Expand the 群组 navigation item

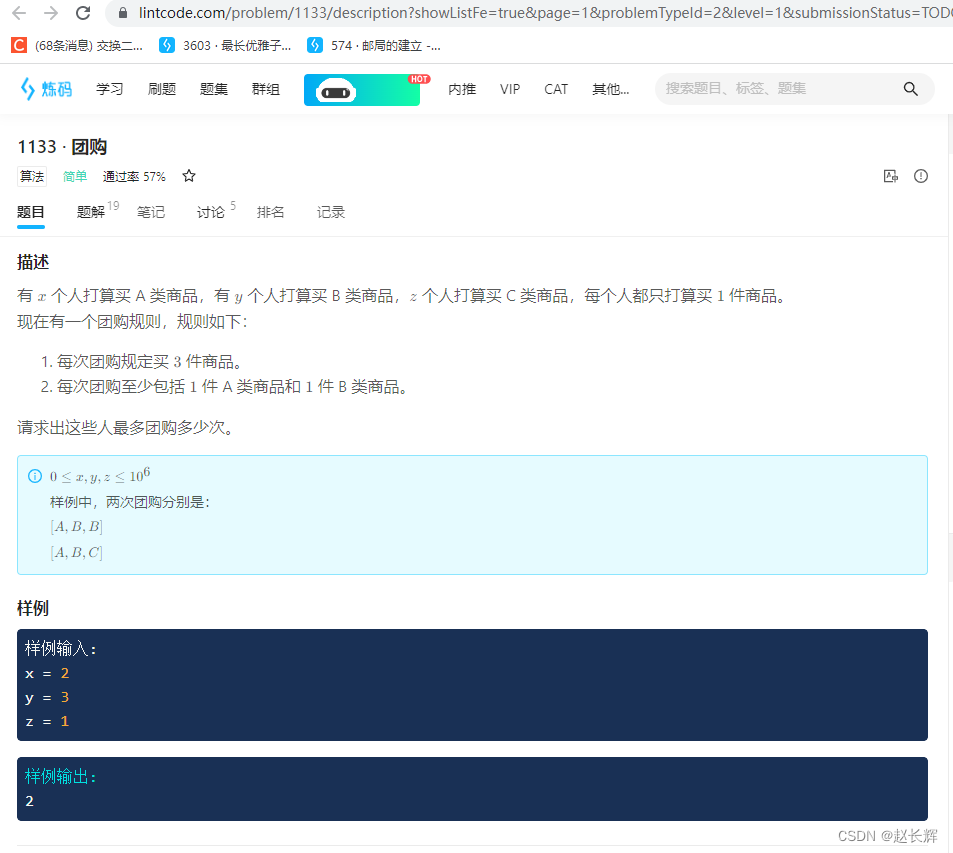[x=265, y=89]
